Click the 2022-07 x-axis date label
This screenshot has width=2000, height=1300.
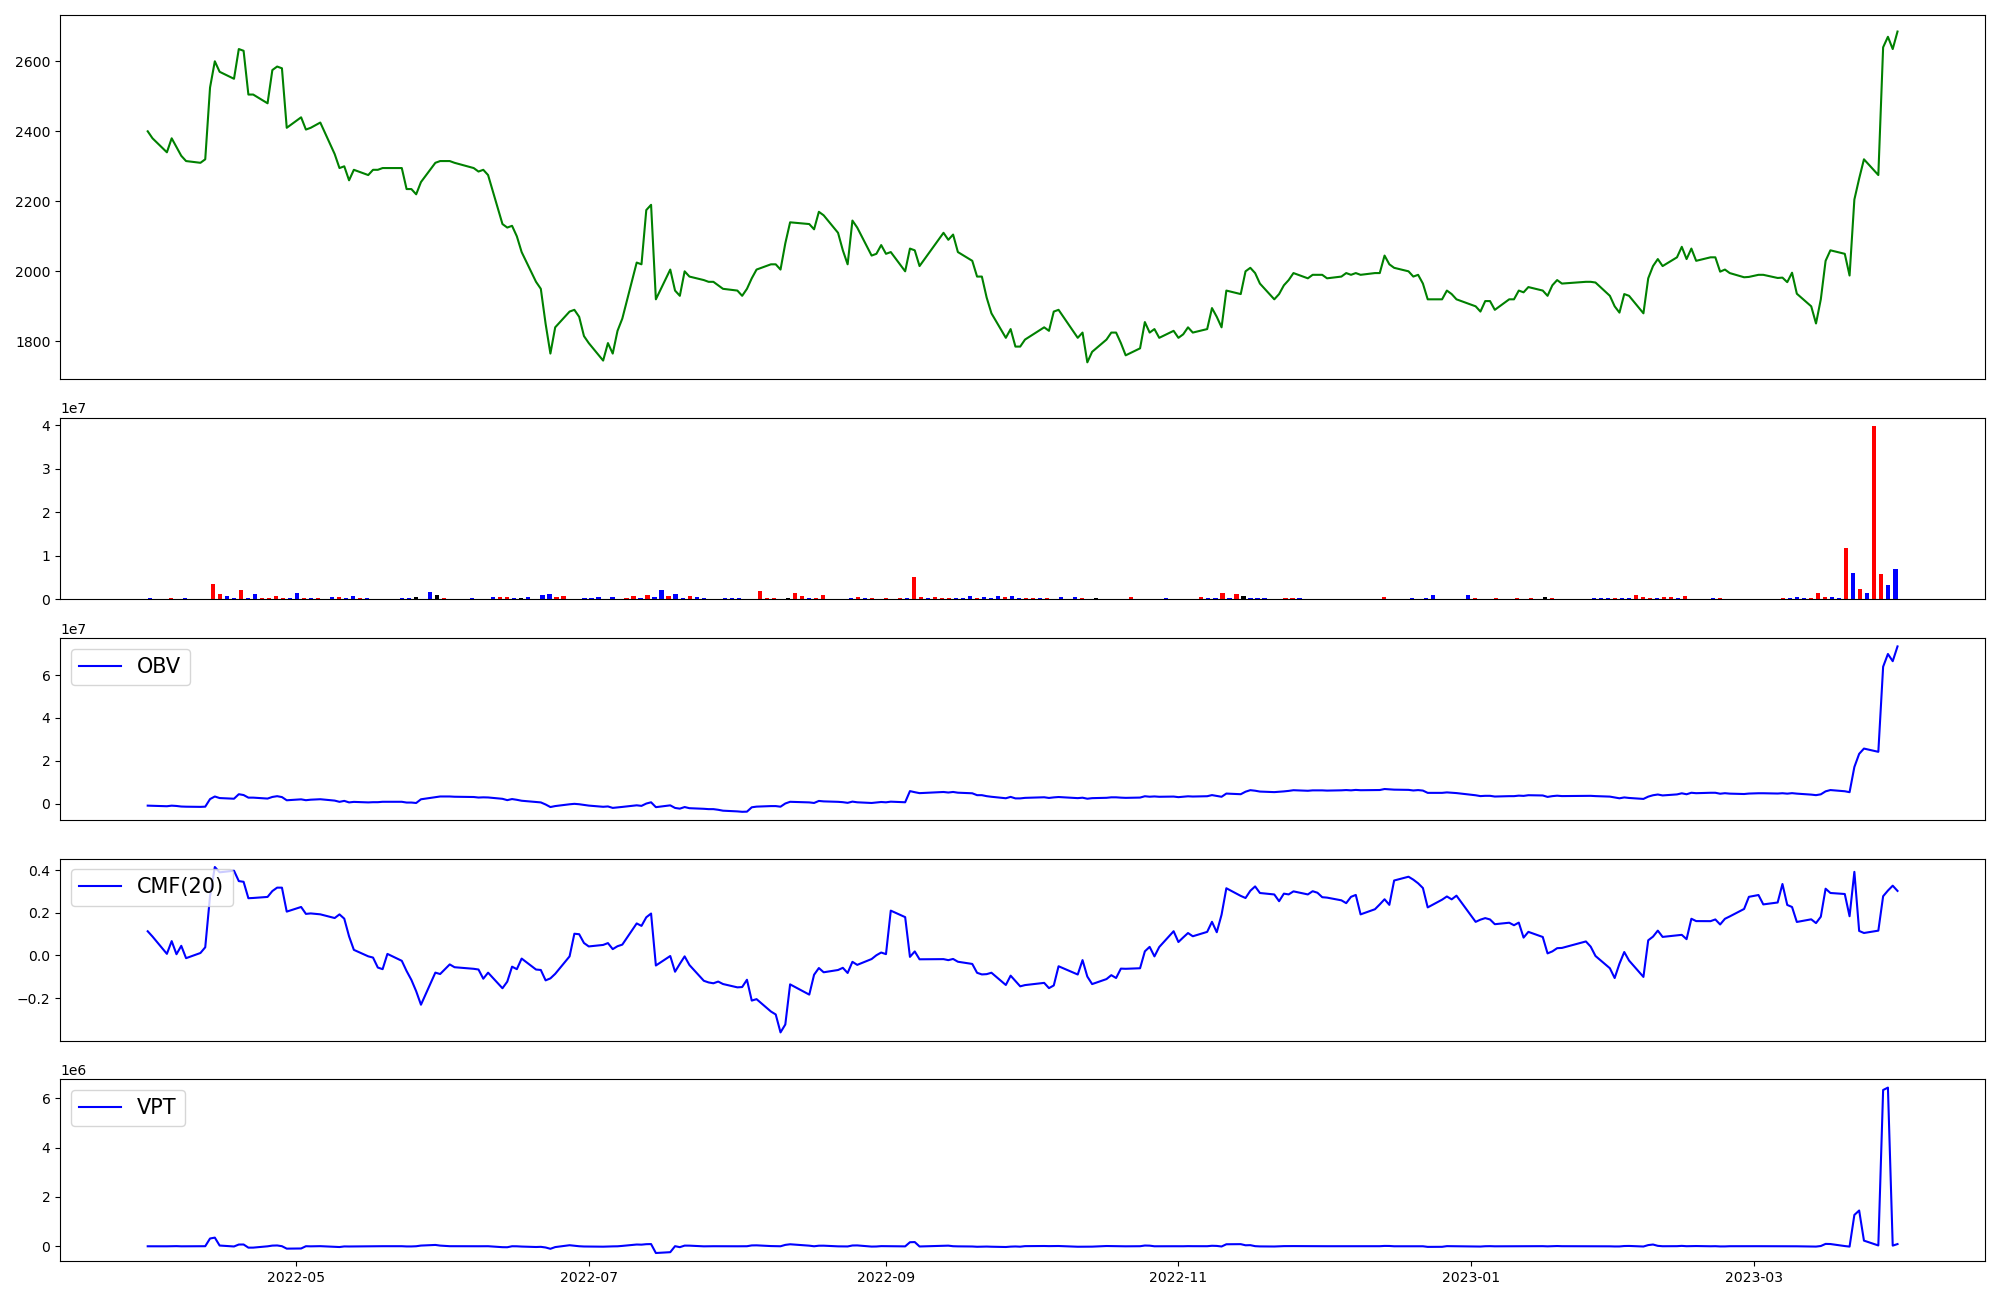pyautogui.click(x=589, y=1277)
